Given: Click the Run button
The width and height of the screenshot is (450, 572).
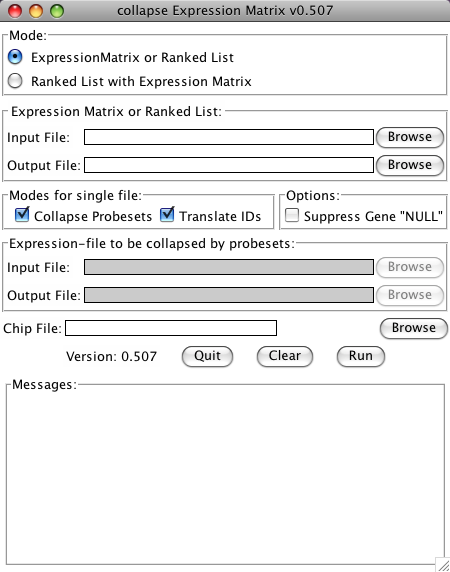Looking at the screenshot, I should click(361, 356).
